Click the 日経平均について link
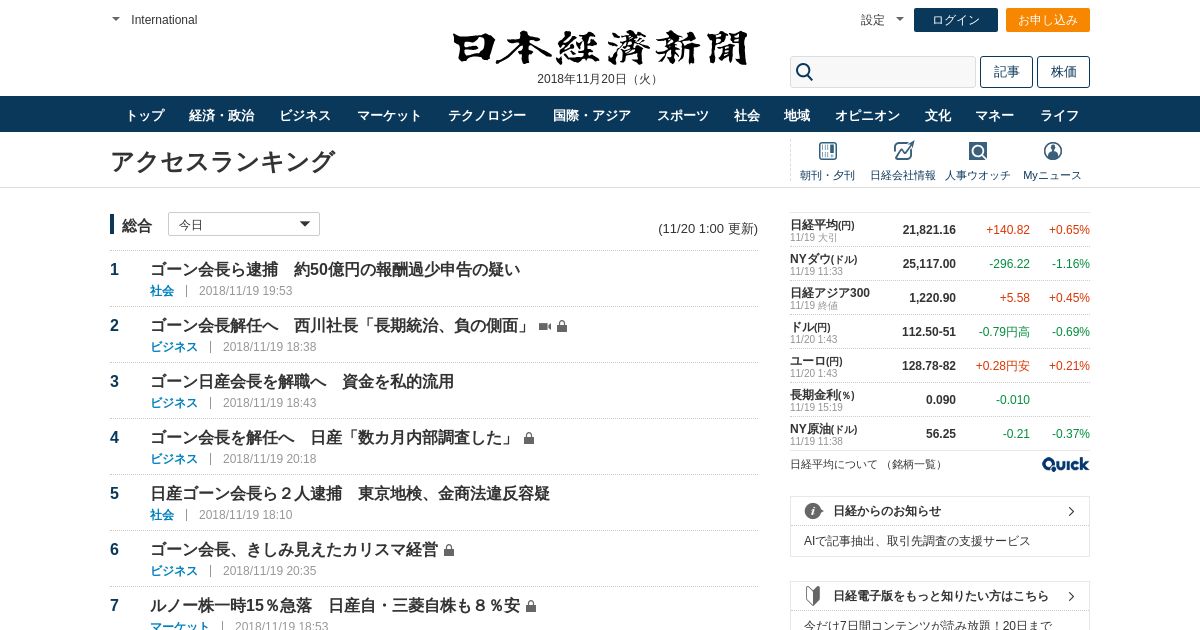This screenshot has width=1200, height=630. click(x=833, y=464)
